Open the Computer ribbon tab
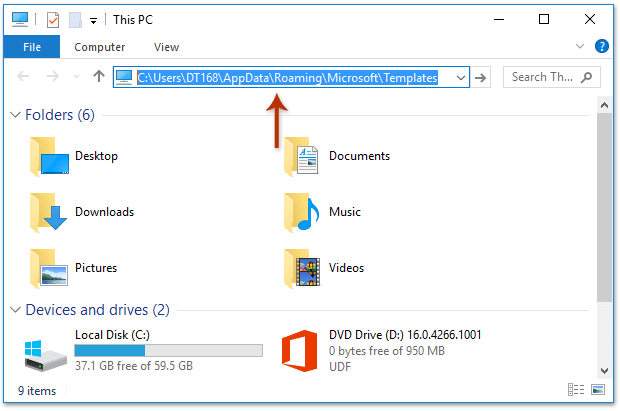 click(100, 47)
